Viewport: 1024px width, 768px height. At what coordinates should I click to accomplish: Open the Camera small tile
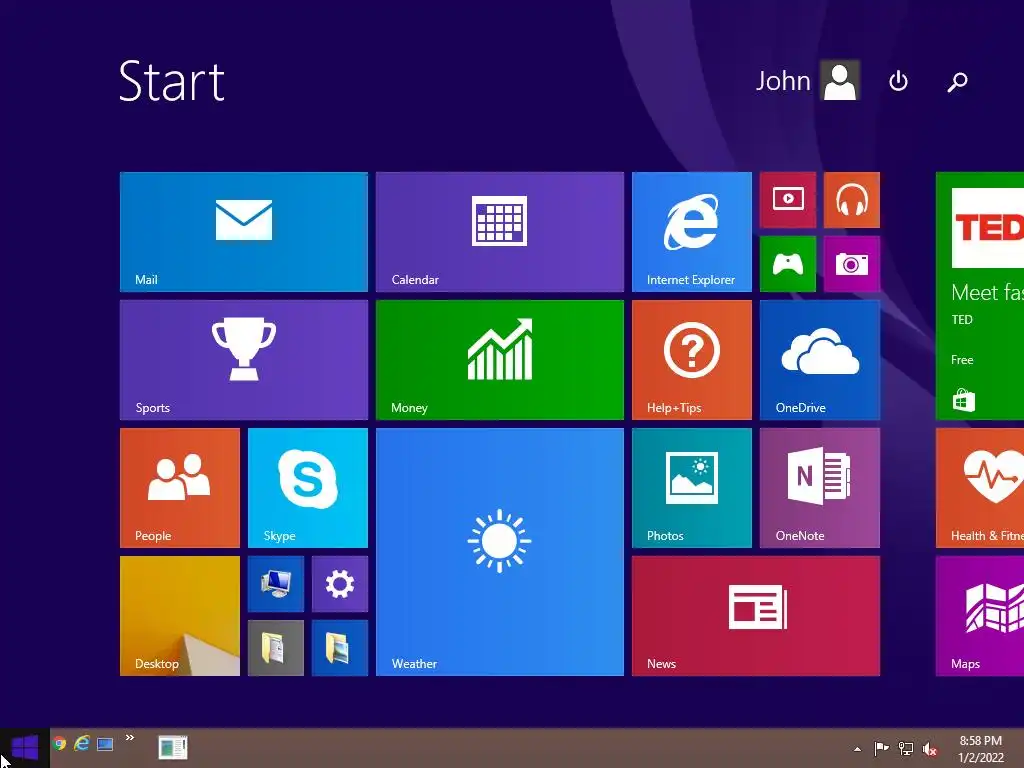click(x=852, y=264)
